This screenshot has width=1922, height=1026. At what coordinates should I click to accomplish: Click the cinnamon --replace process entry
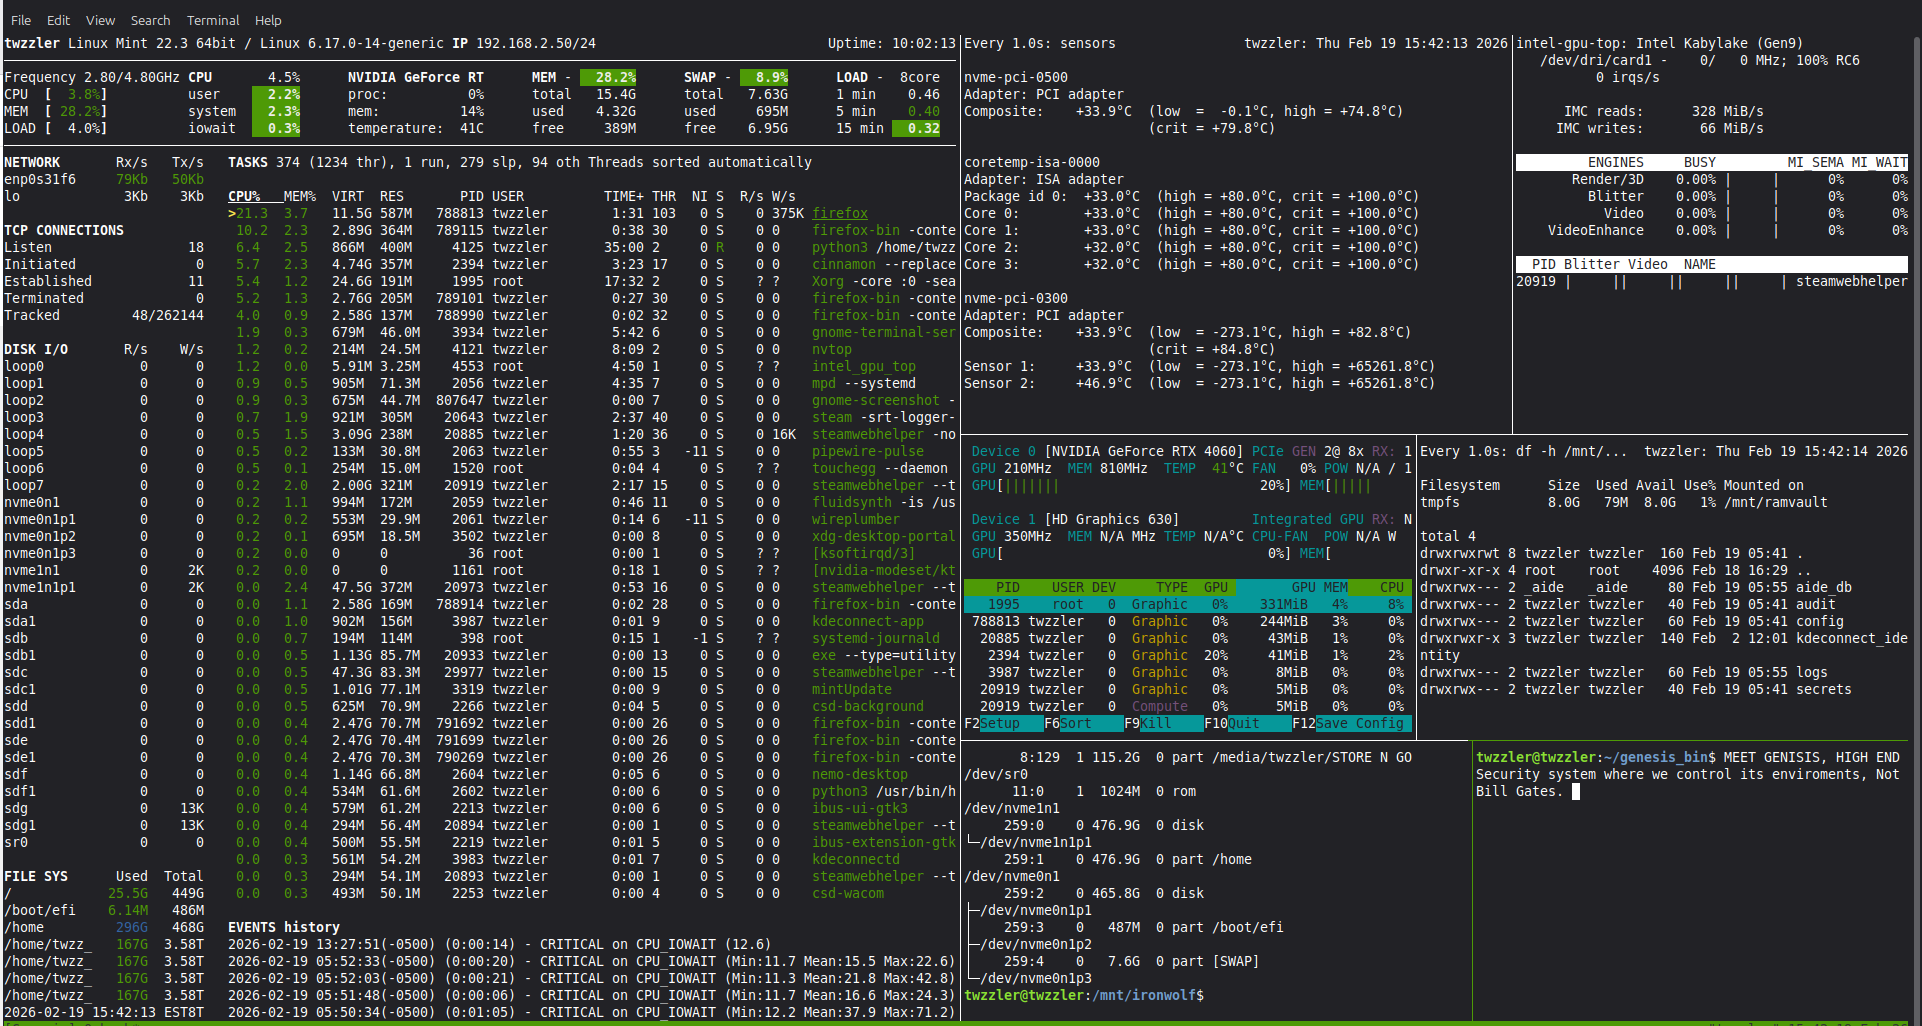point(884,264)
